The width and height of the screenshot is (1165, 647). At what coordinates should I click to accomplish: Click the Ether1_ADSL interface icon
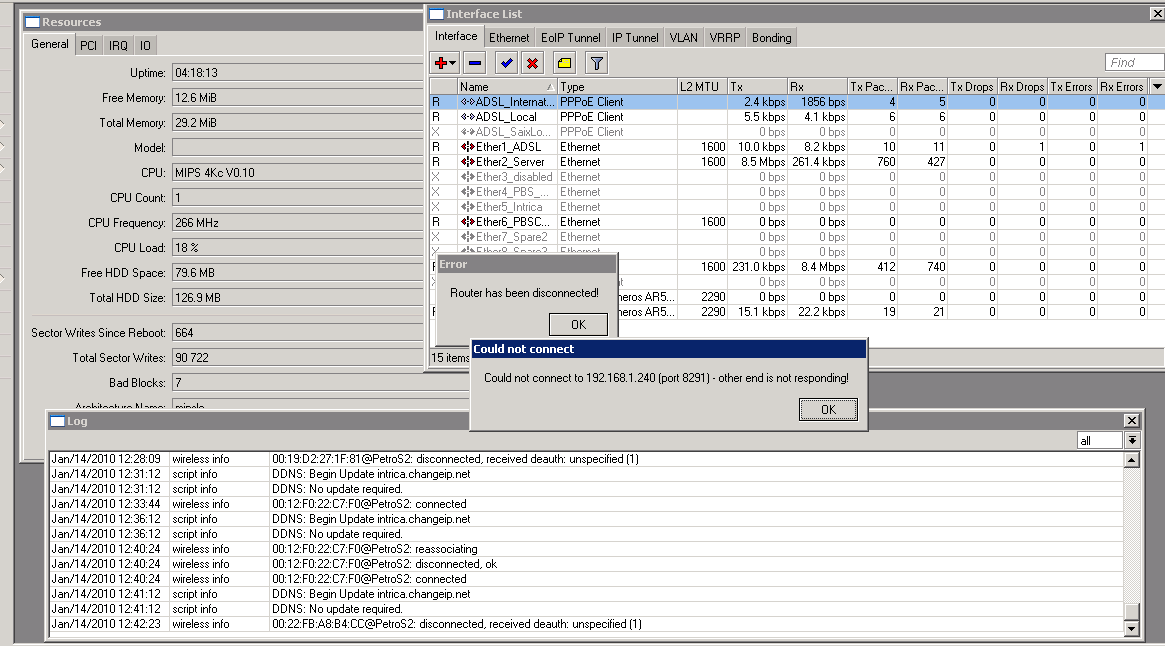(x=467, y=147)
